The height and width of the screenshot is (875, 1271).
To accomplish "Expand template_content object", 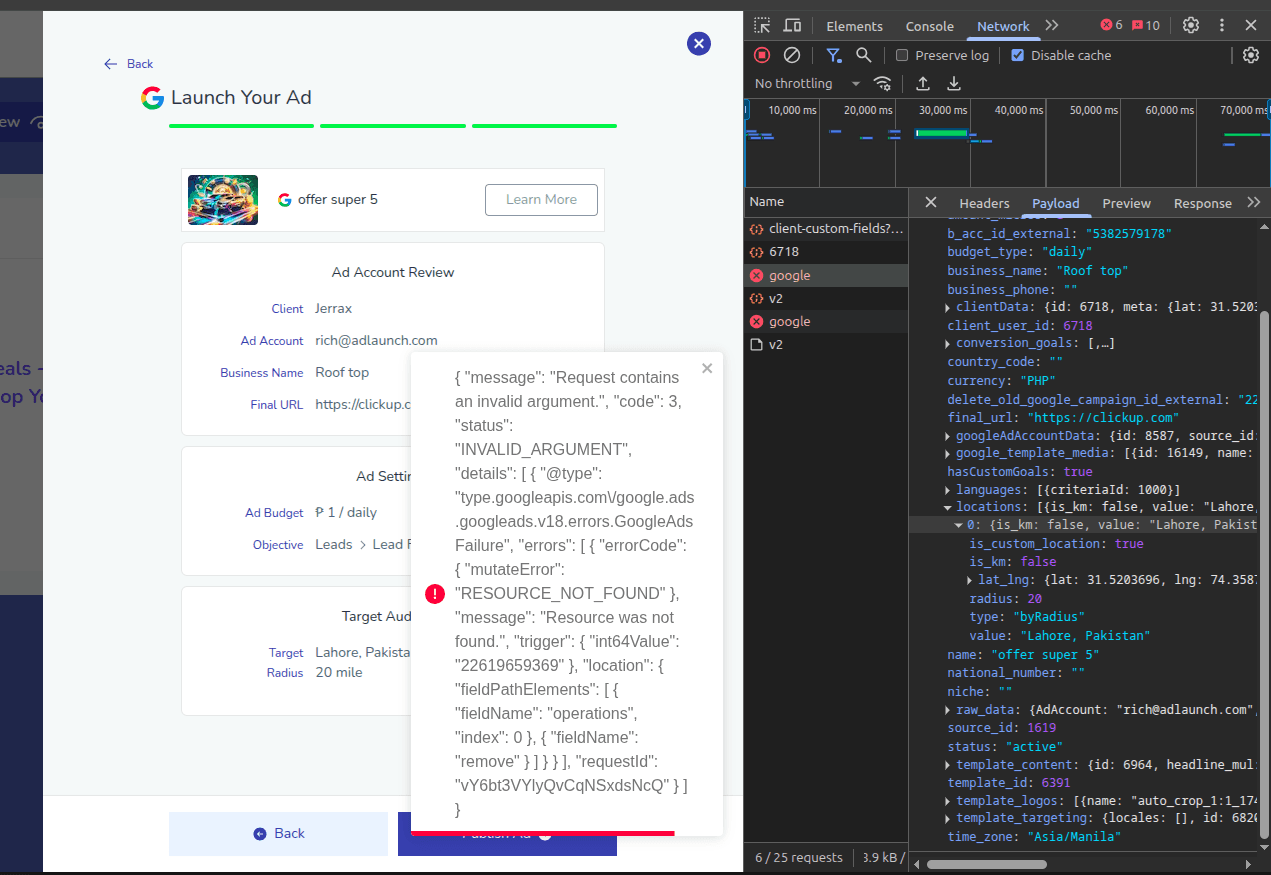I will [948, 765].
